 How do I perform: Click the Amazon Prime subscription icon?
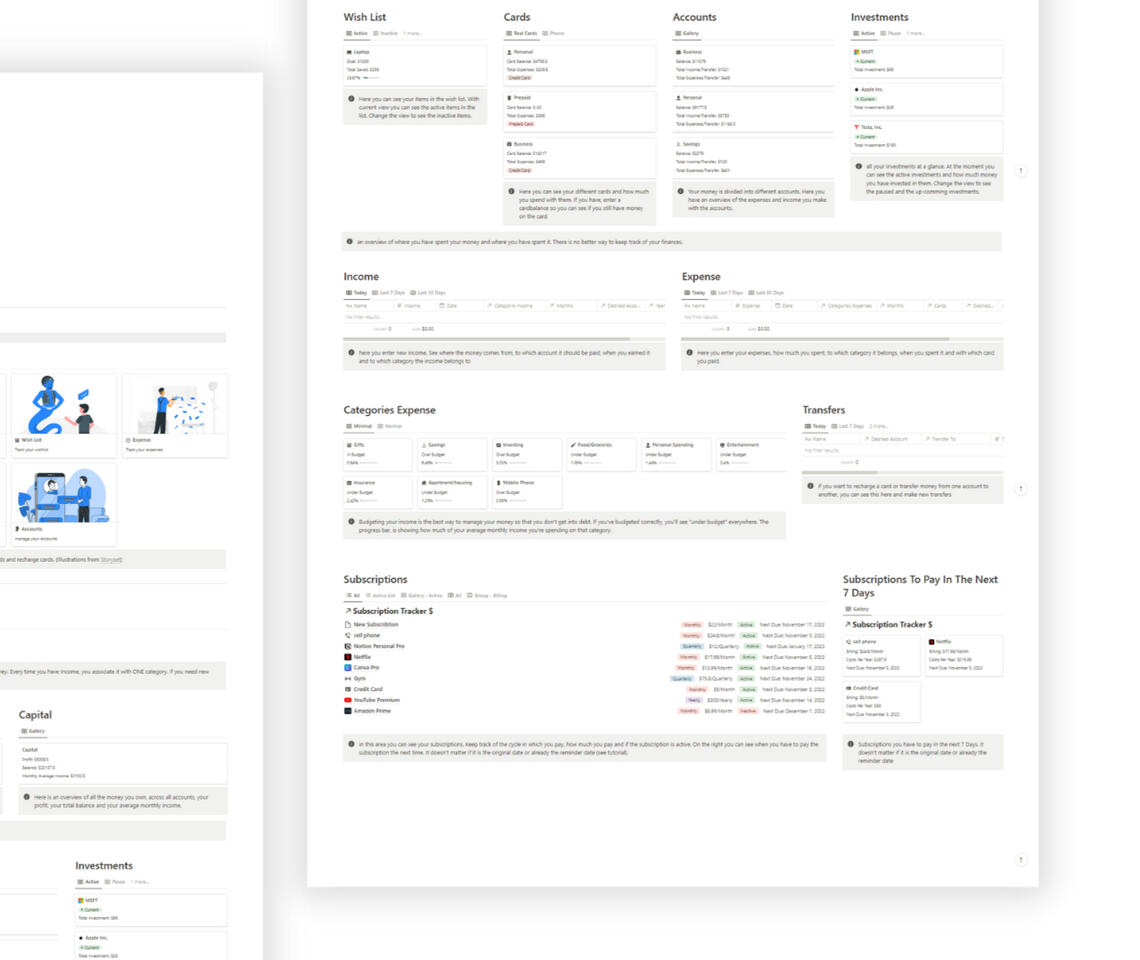pyautogui.click(x=347, y=711)
